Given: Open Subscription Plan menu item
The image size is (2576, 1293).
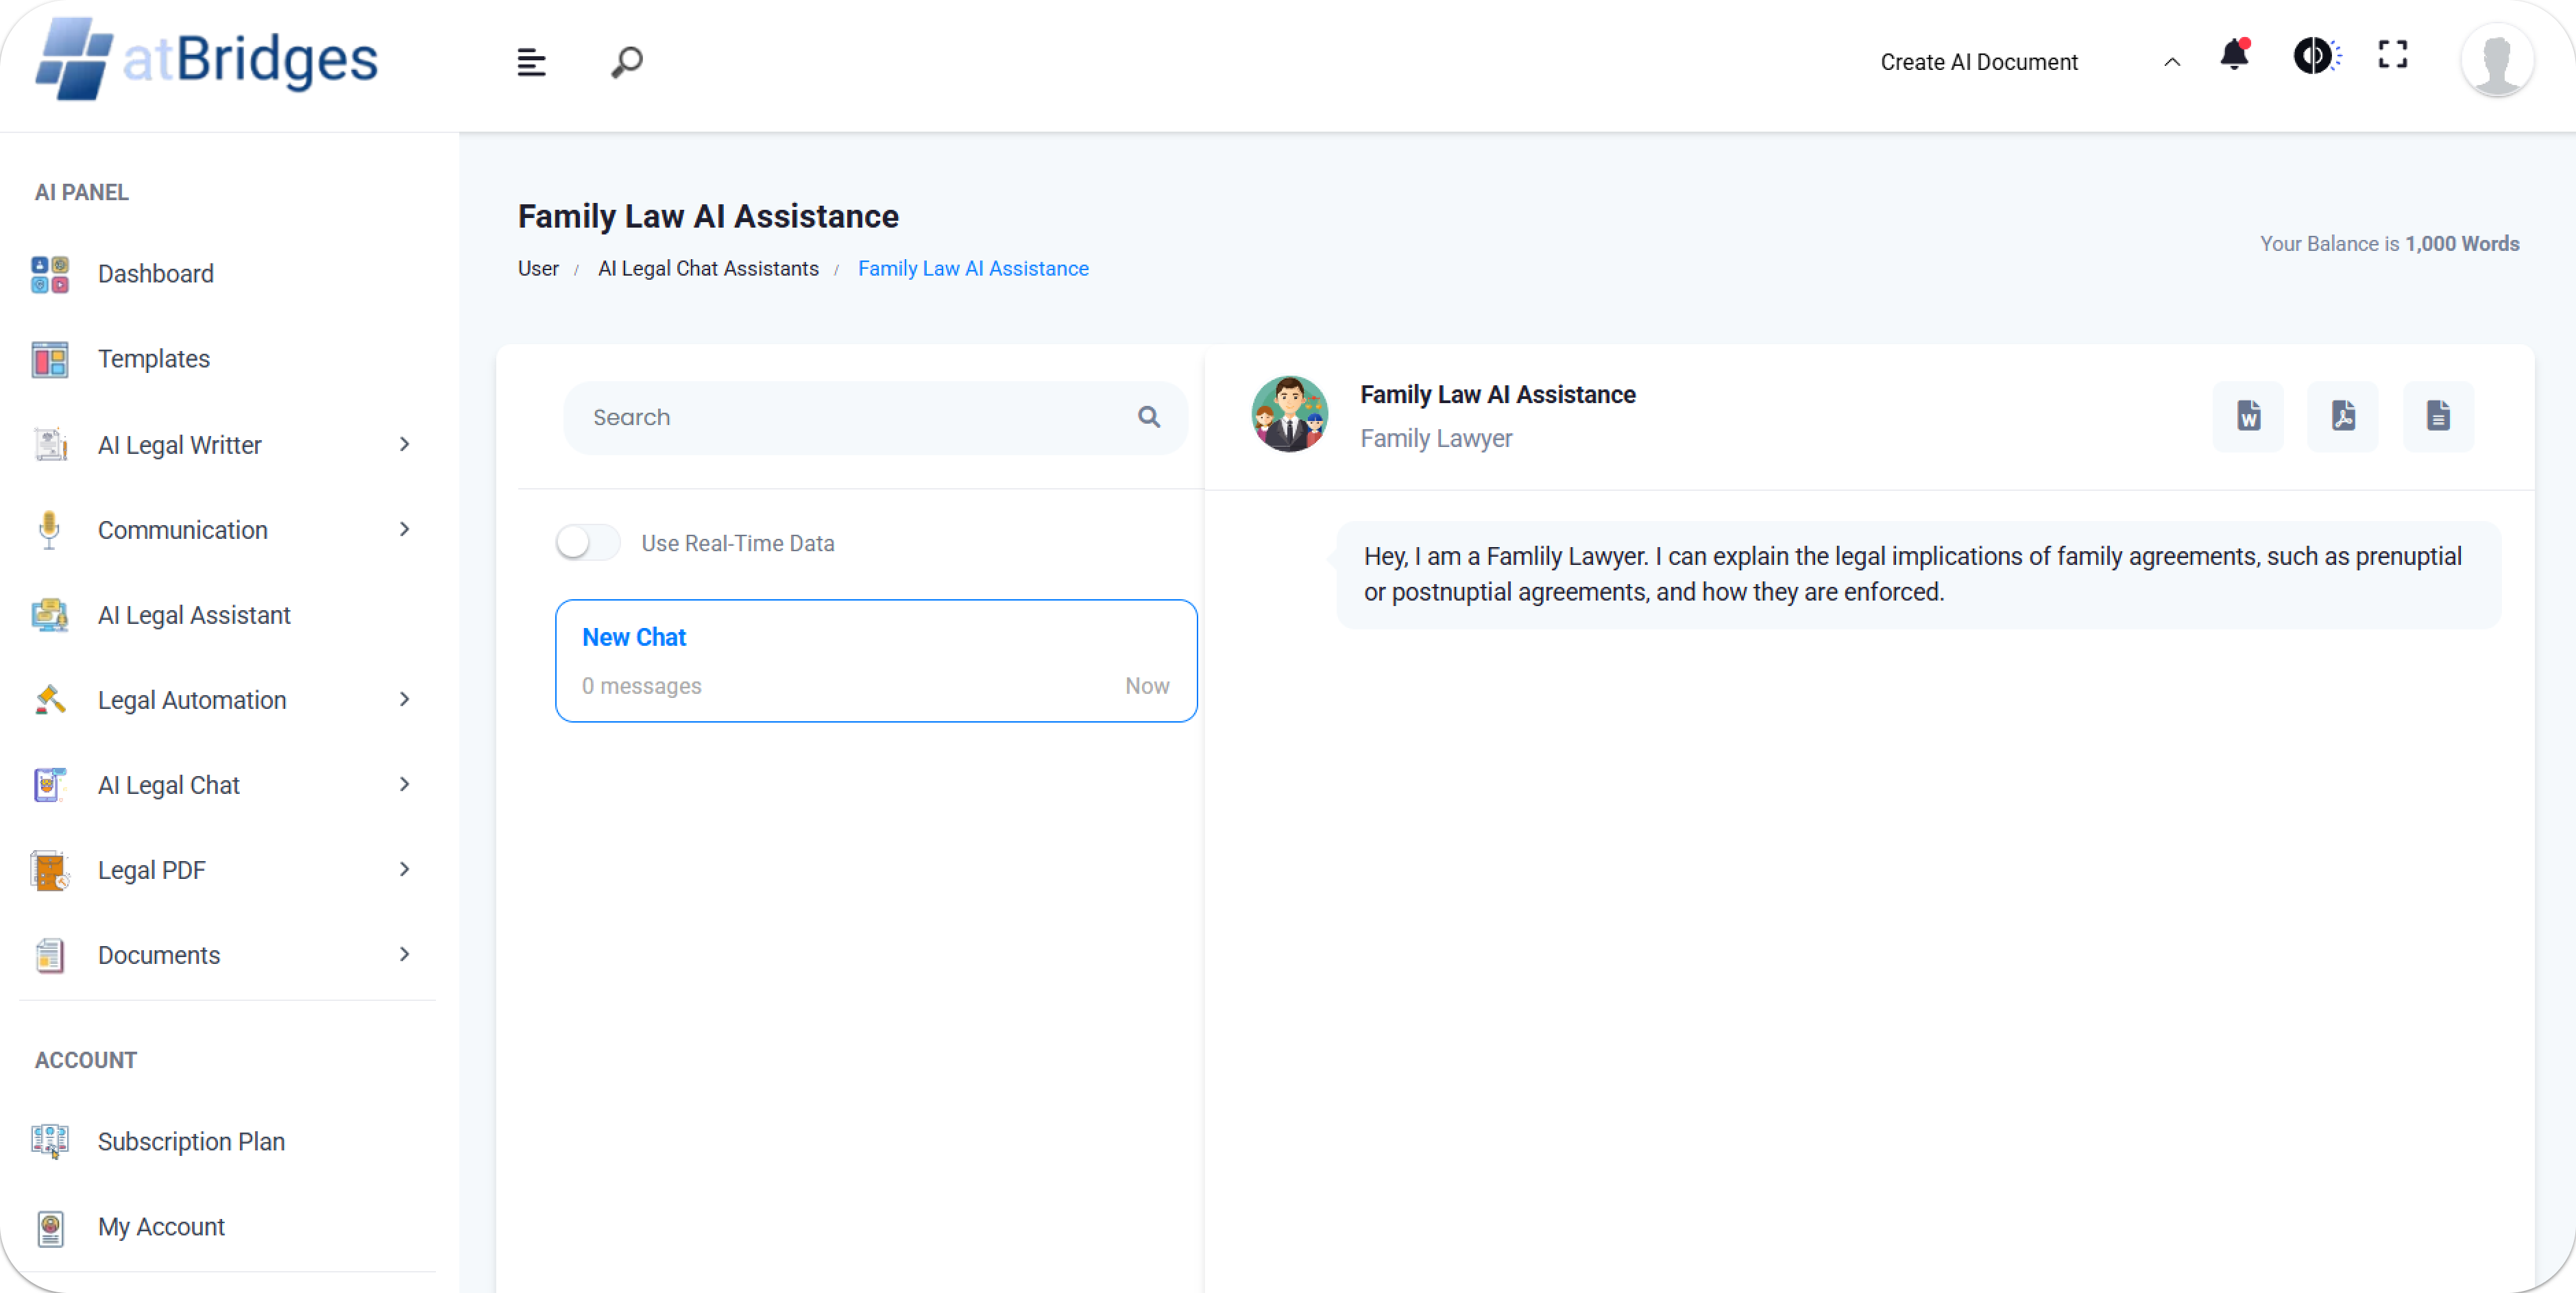Looking at the screenshot, I should pos(191,1141).
